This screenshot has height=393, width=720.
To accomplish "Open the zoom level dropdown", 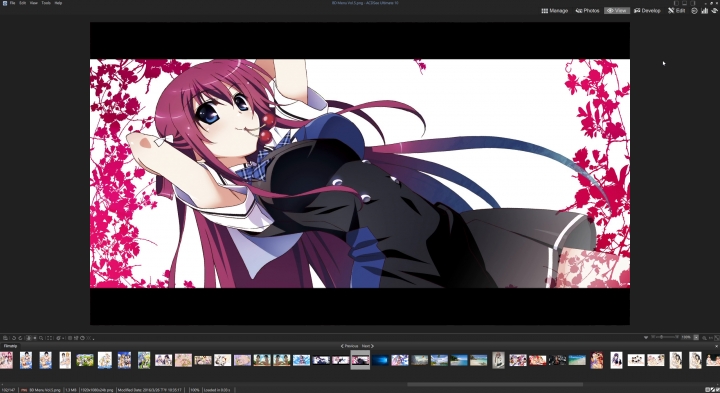I will (696, 337).
